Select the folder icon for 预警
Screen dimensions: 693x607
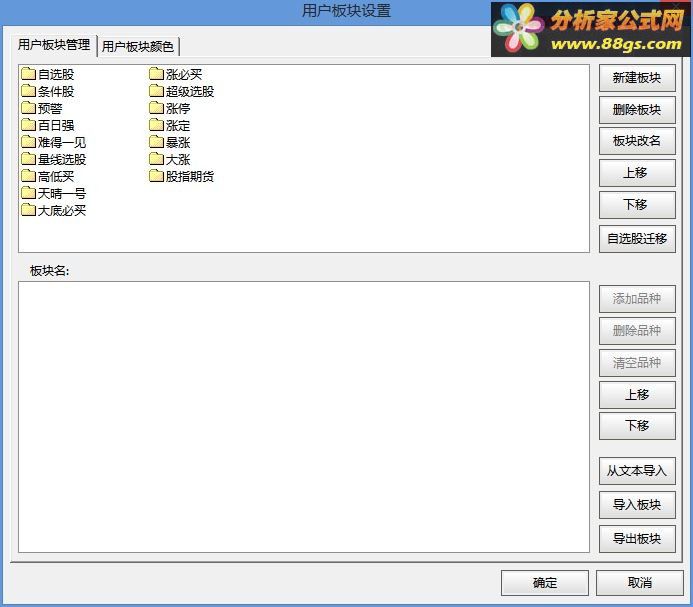coord(29,108)
